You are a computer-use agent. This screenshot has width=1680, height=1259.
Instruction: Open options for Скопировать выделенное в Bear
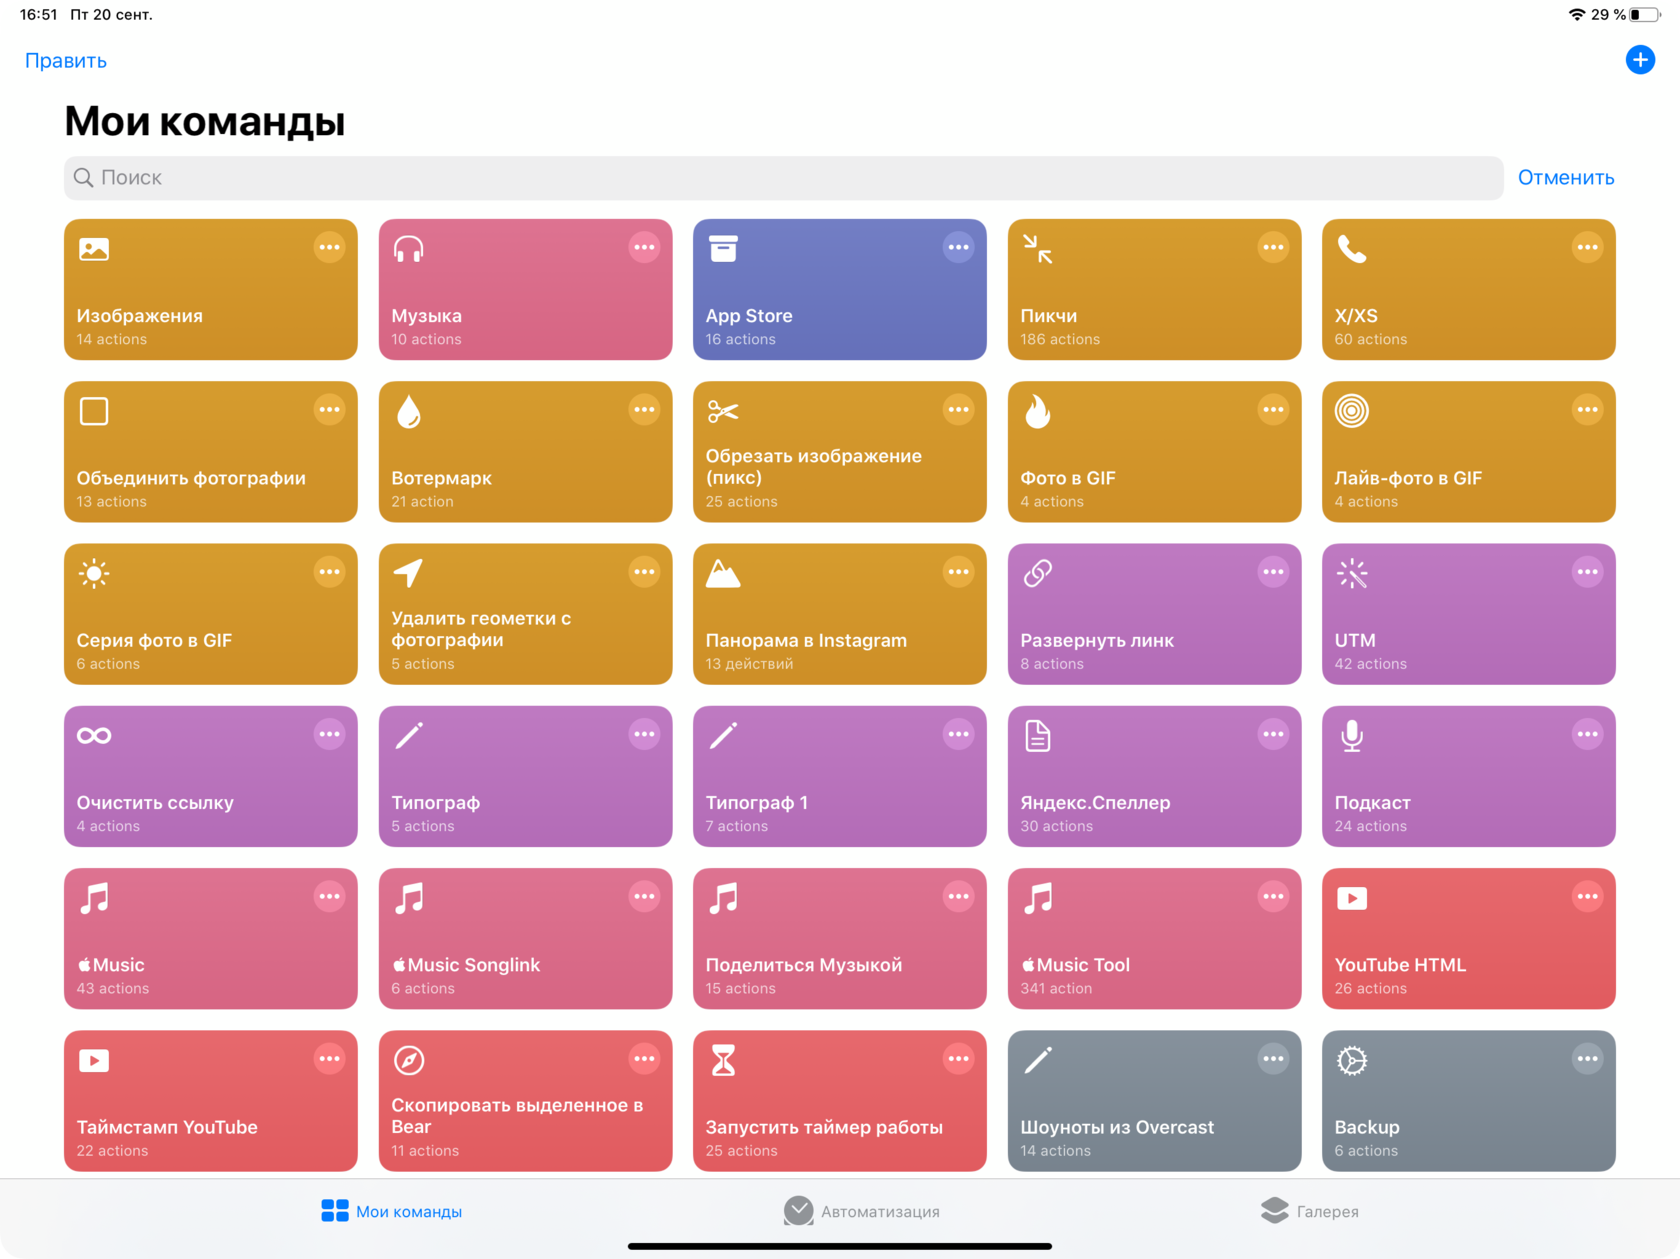click(x=644, y=1058)
